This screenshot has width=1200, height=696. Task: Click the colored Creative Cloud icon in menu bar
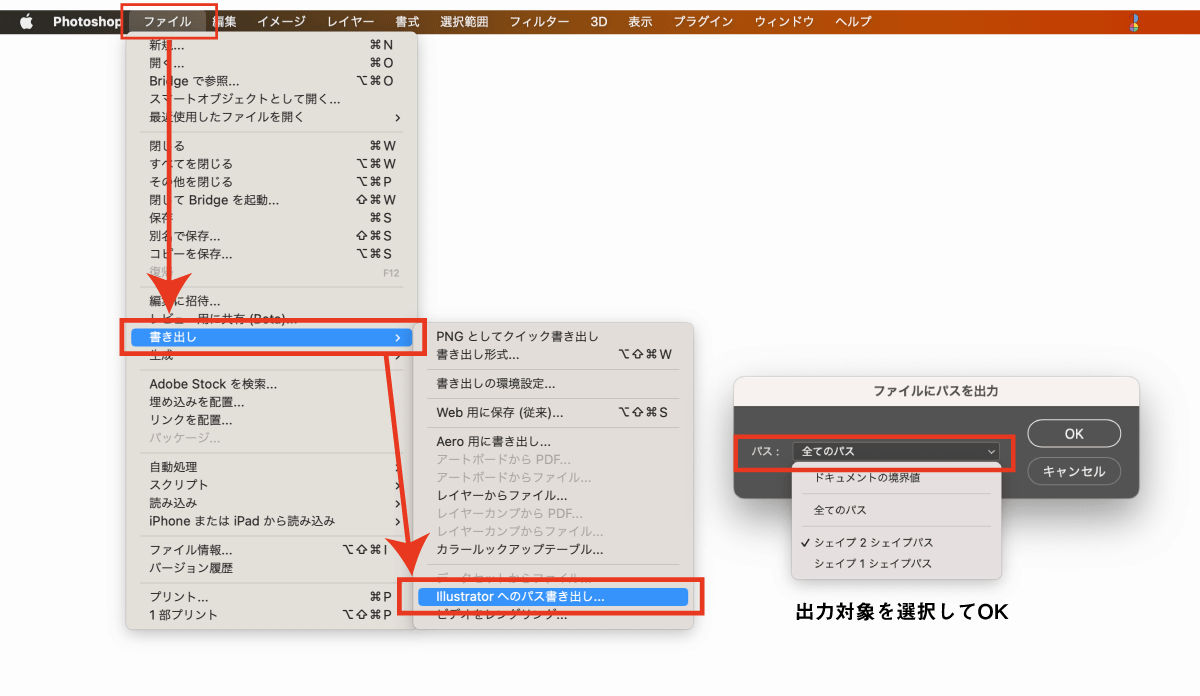click(1135, 20)
